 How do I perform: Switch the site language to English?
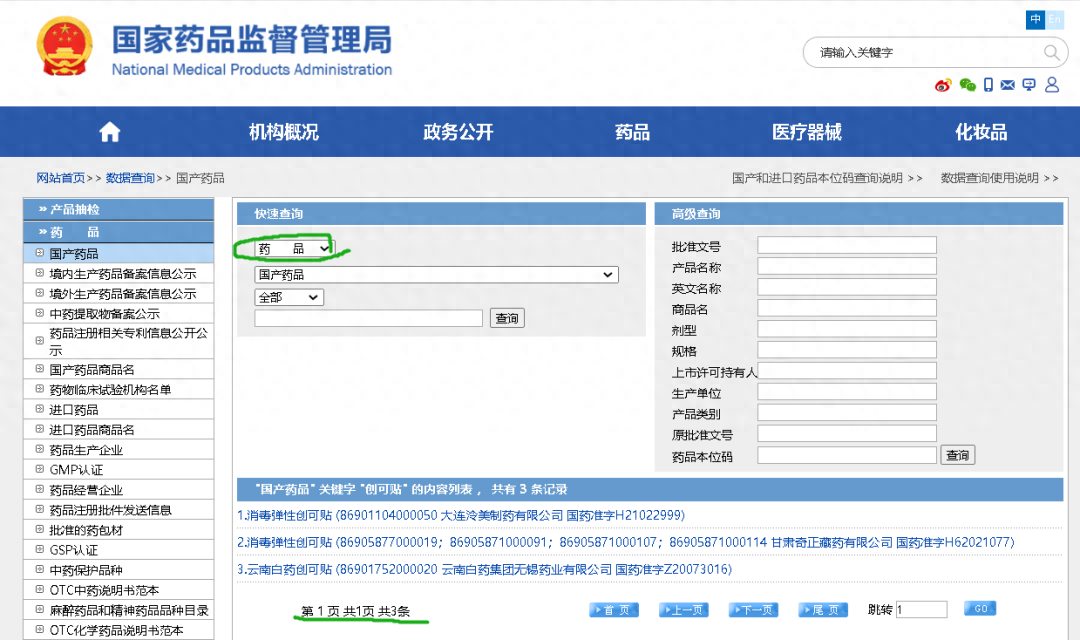(1056, 19)
